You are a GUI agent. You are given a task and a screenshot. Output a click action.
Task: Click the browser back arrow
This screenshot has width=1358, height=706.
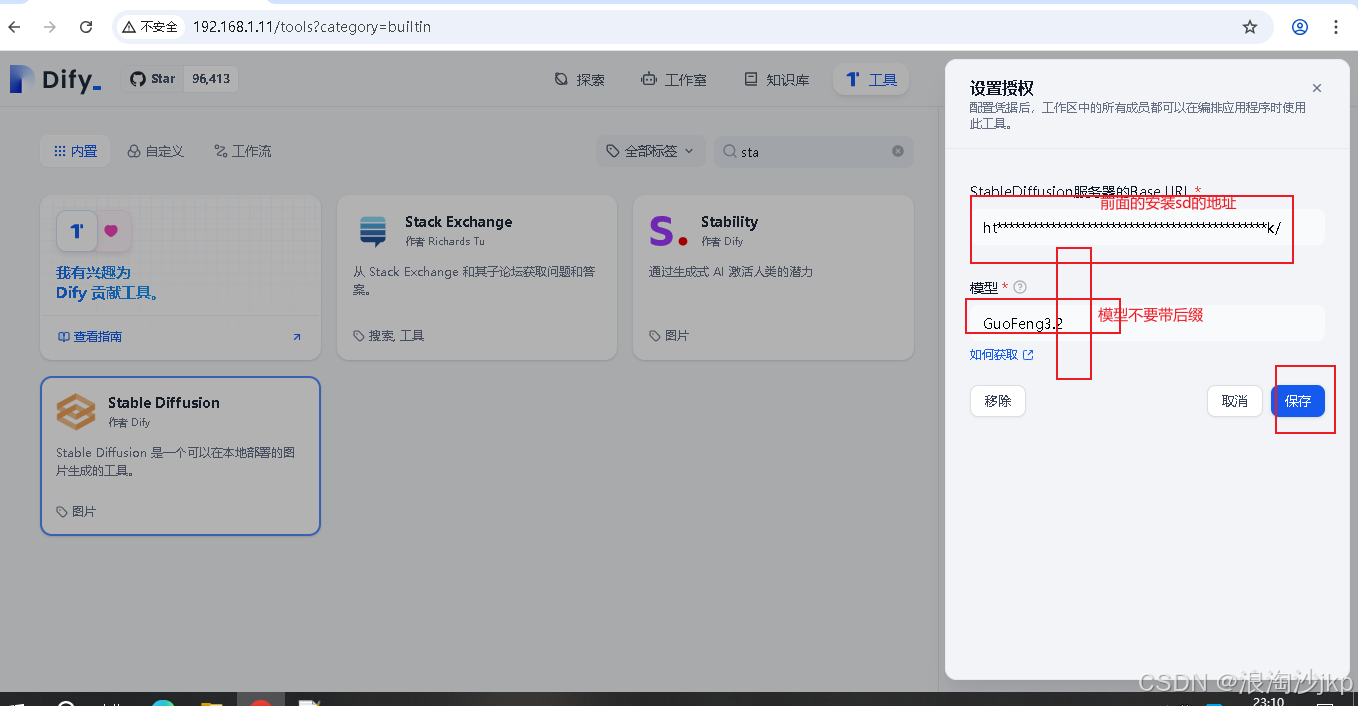(14, 27)
